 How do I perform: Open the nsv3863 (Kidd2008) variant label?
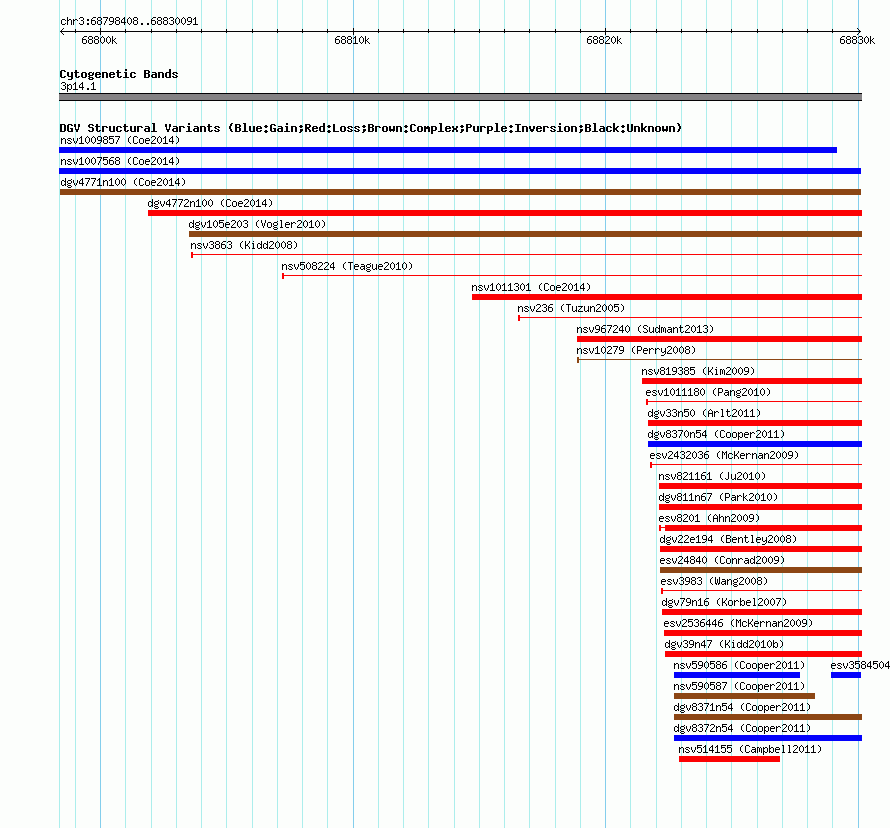point(244,245)
